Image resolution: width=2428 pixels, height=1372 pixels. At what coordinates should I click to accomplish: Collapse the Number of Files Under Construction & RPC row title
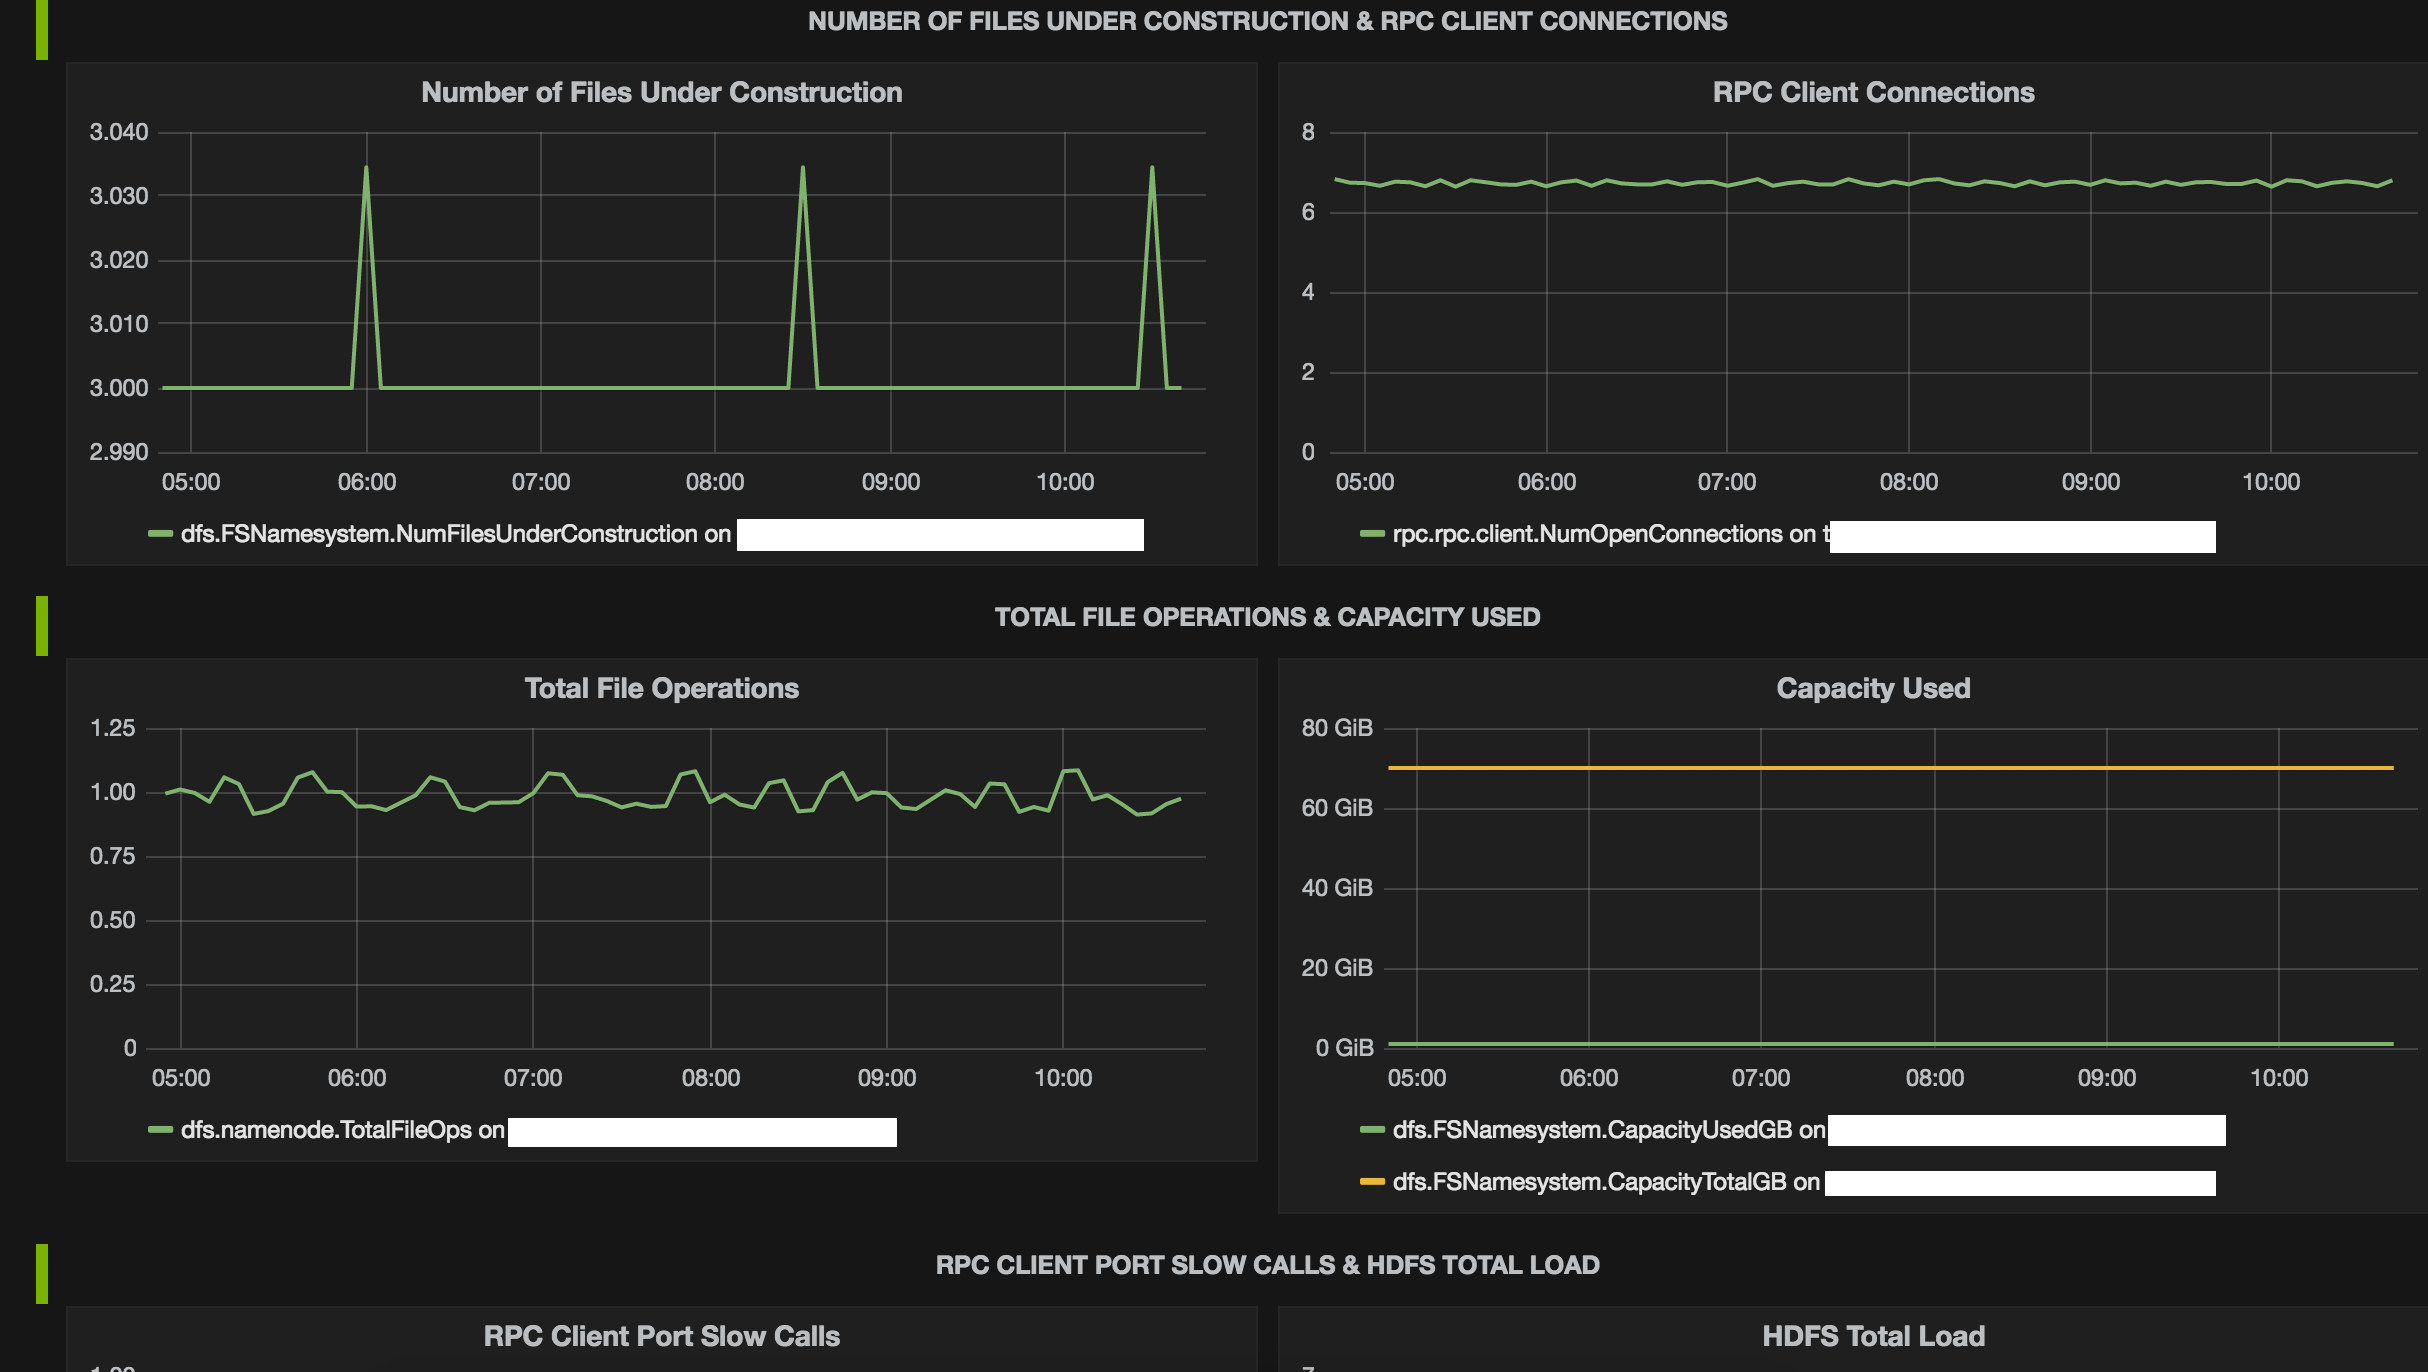1266,21
